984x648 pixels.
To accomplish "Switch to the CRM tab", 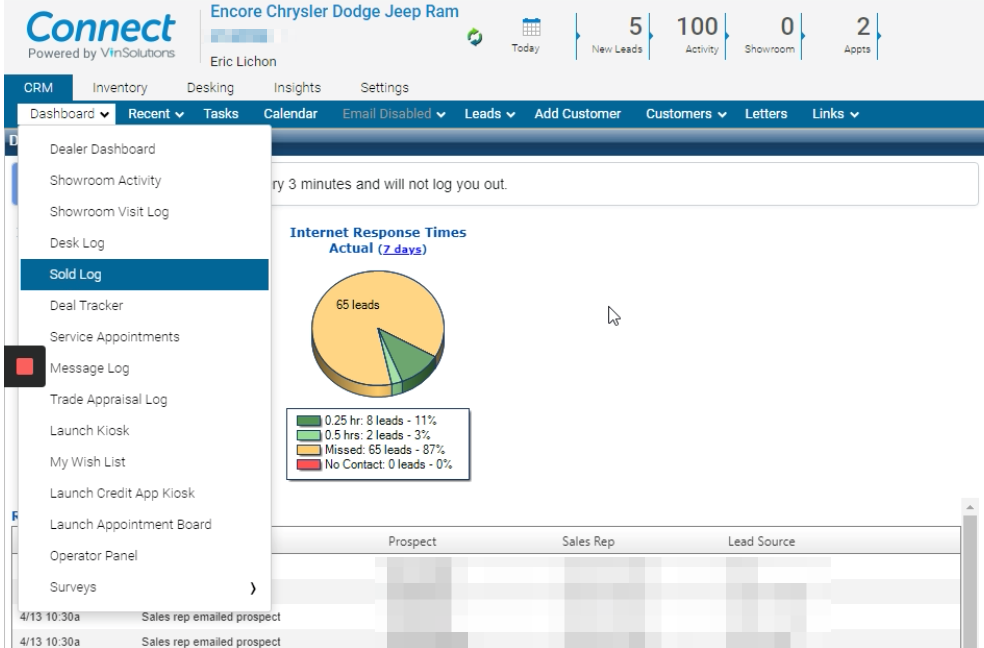I will pos(38,88).
